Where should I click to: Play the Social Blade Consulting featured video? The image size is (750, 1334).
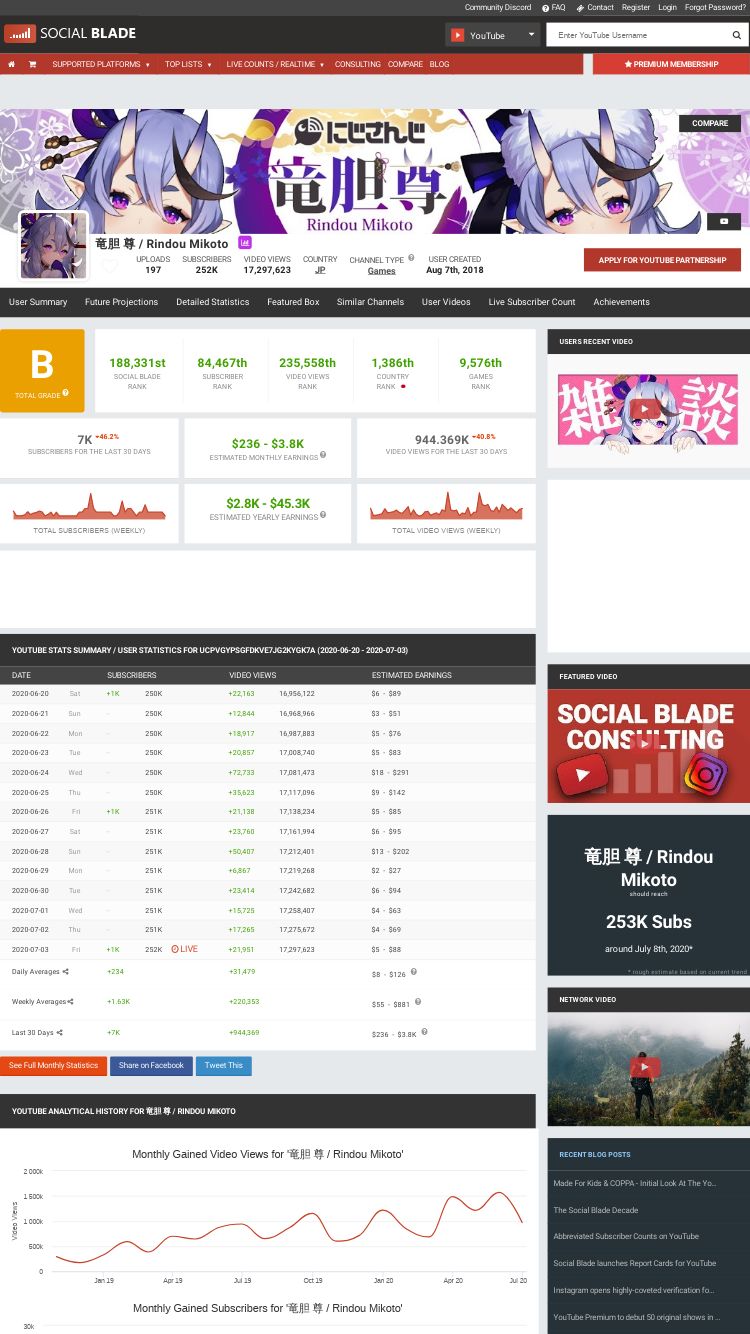648,745
